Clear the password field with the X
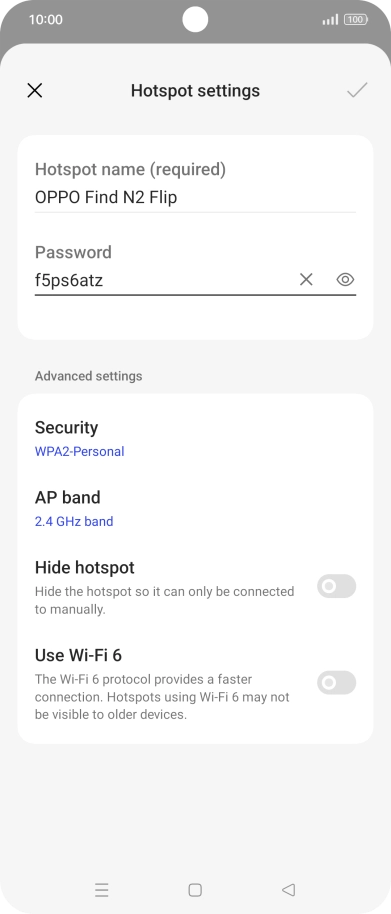 coord(306,280)
